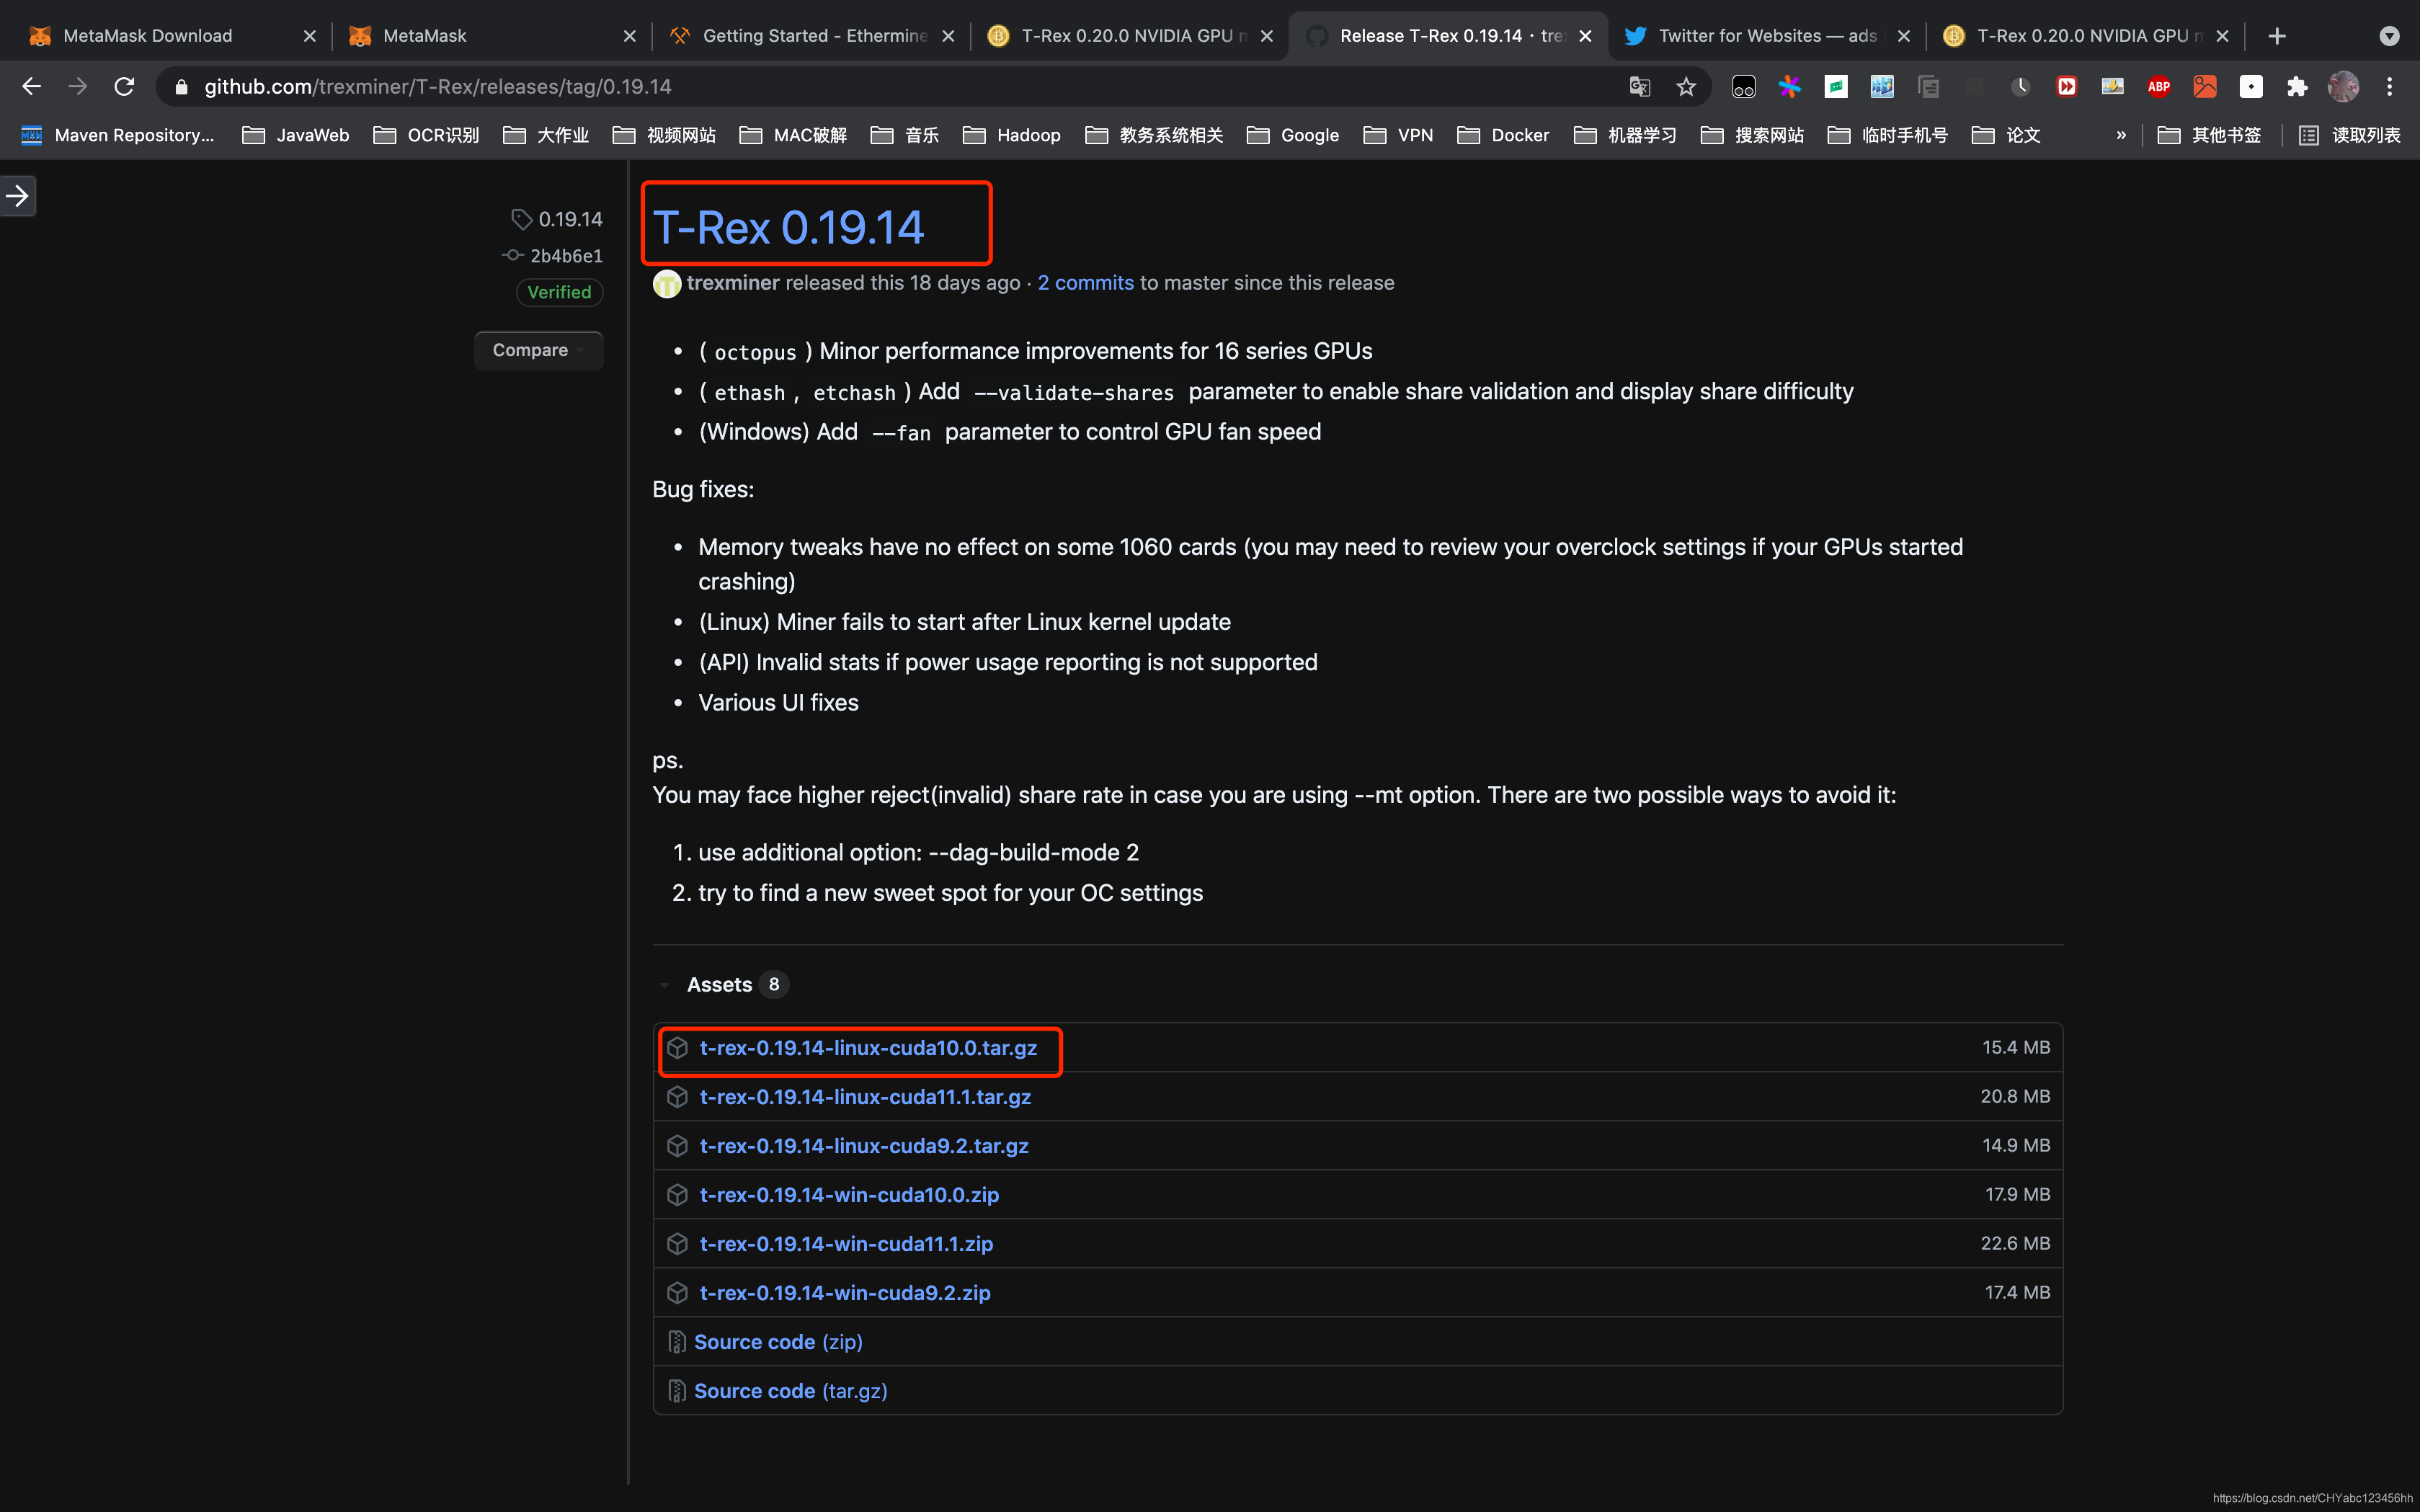Screen dimensions: 2420x1512
Task: Open the 读取列表 reading list
Action: [x=2349, y=135]
